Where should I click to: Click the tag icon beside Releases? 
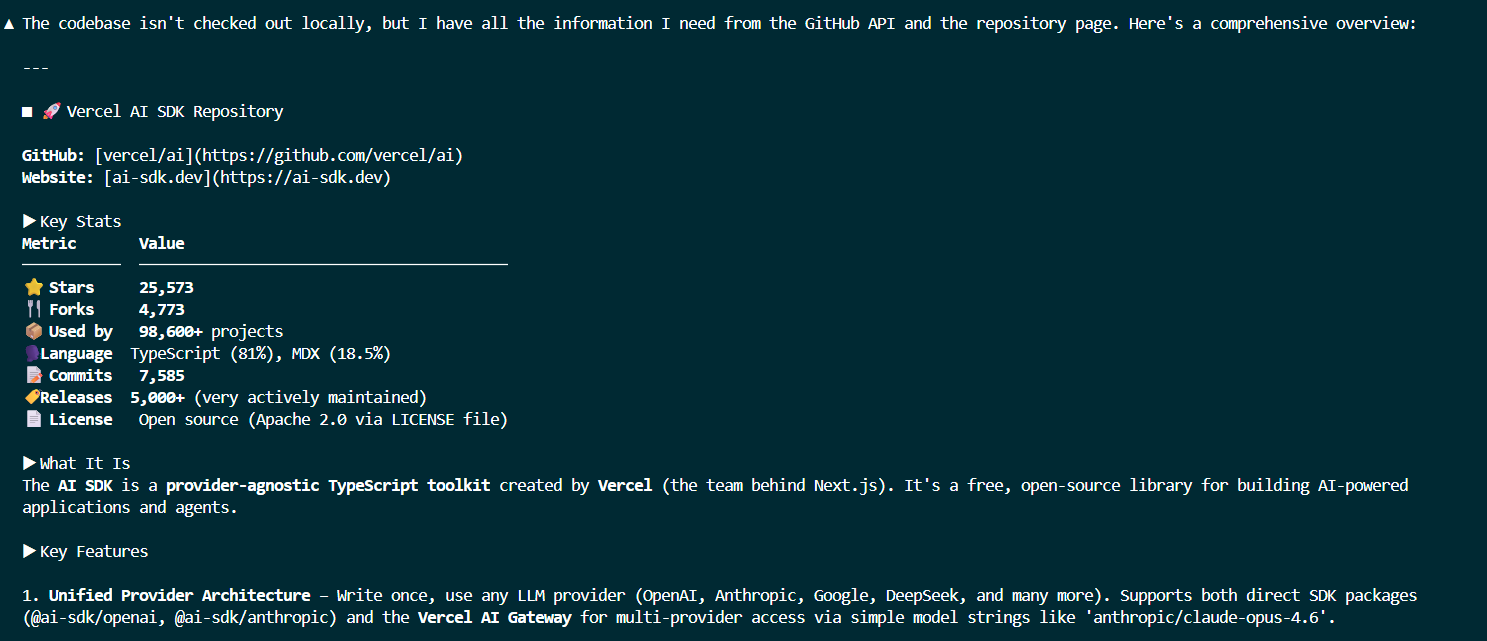(31, 398)
